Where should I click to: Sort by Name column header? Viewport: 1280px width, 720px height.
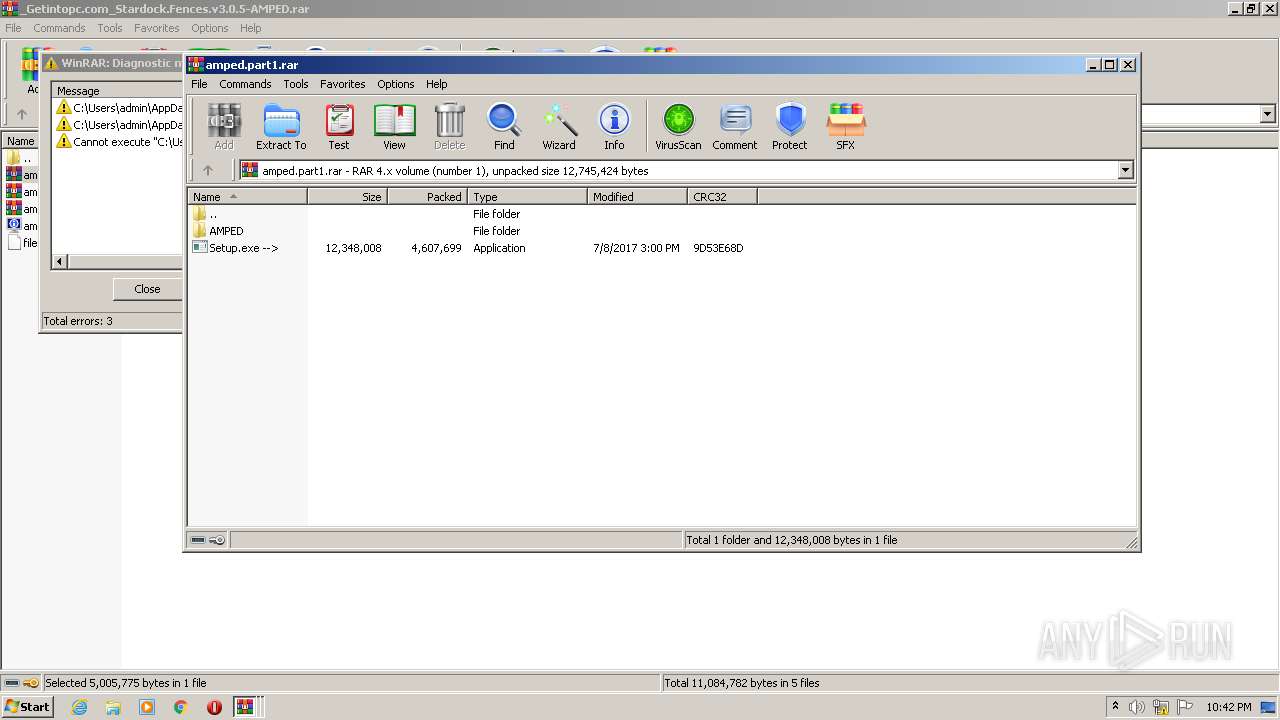[247, 197]
